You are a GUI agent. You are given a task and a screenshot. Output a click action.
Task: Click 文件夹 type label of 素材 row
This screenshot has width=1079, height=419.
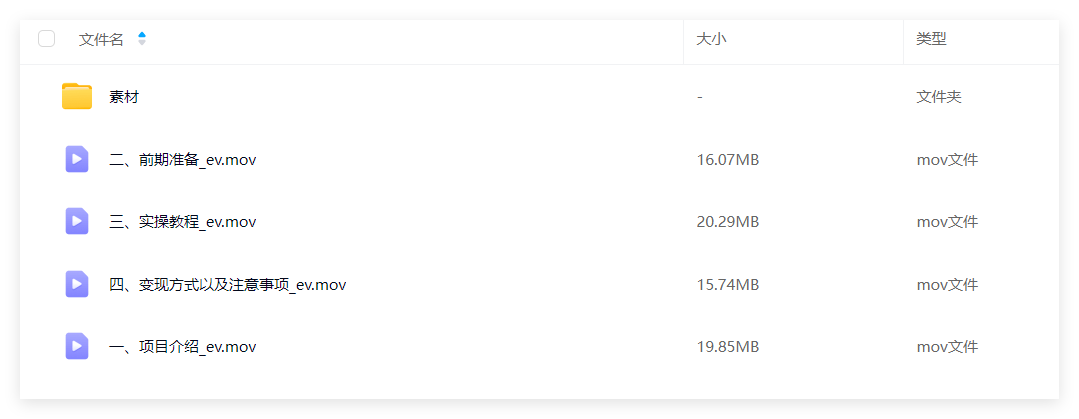click(939, 97)
